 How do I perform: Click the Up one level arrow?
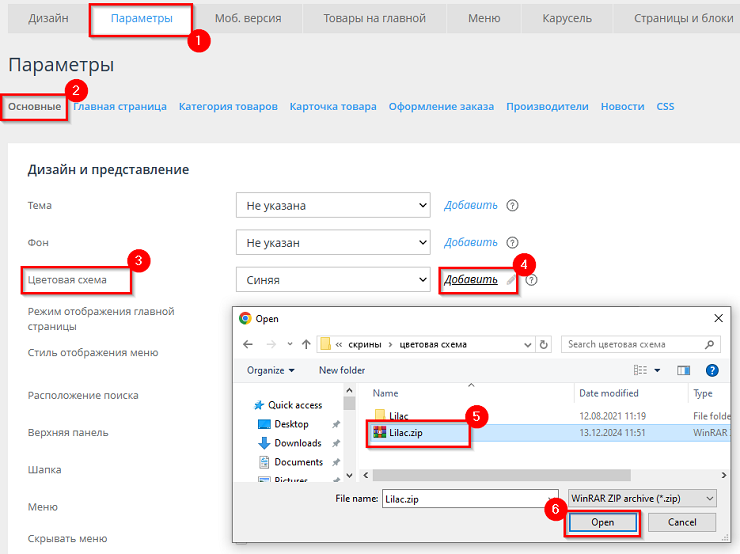pyautogui.click(x=304, y=344)
